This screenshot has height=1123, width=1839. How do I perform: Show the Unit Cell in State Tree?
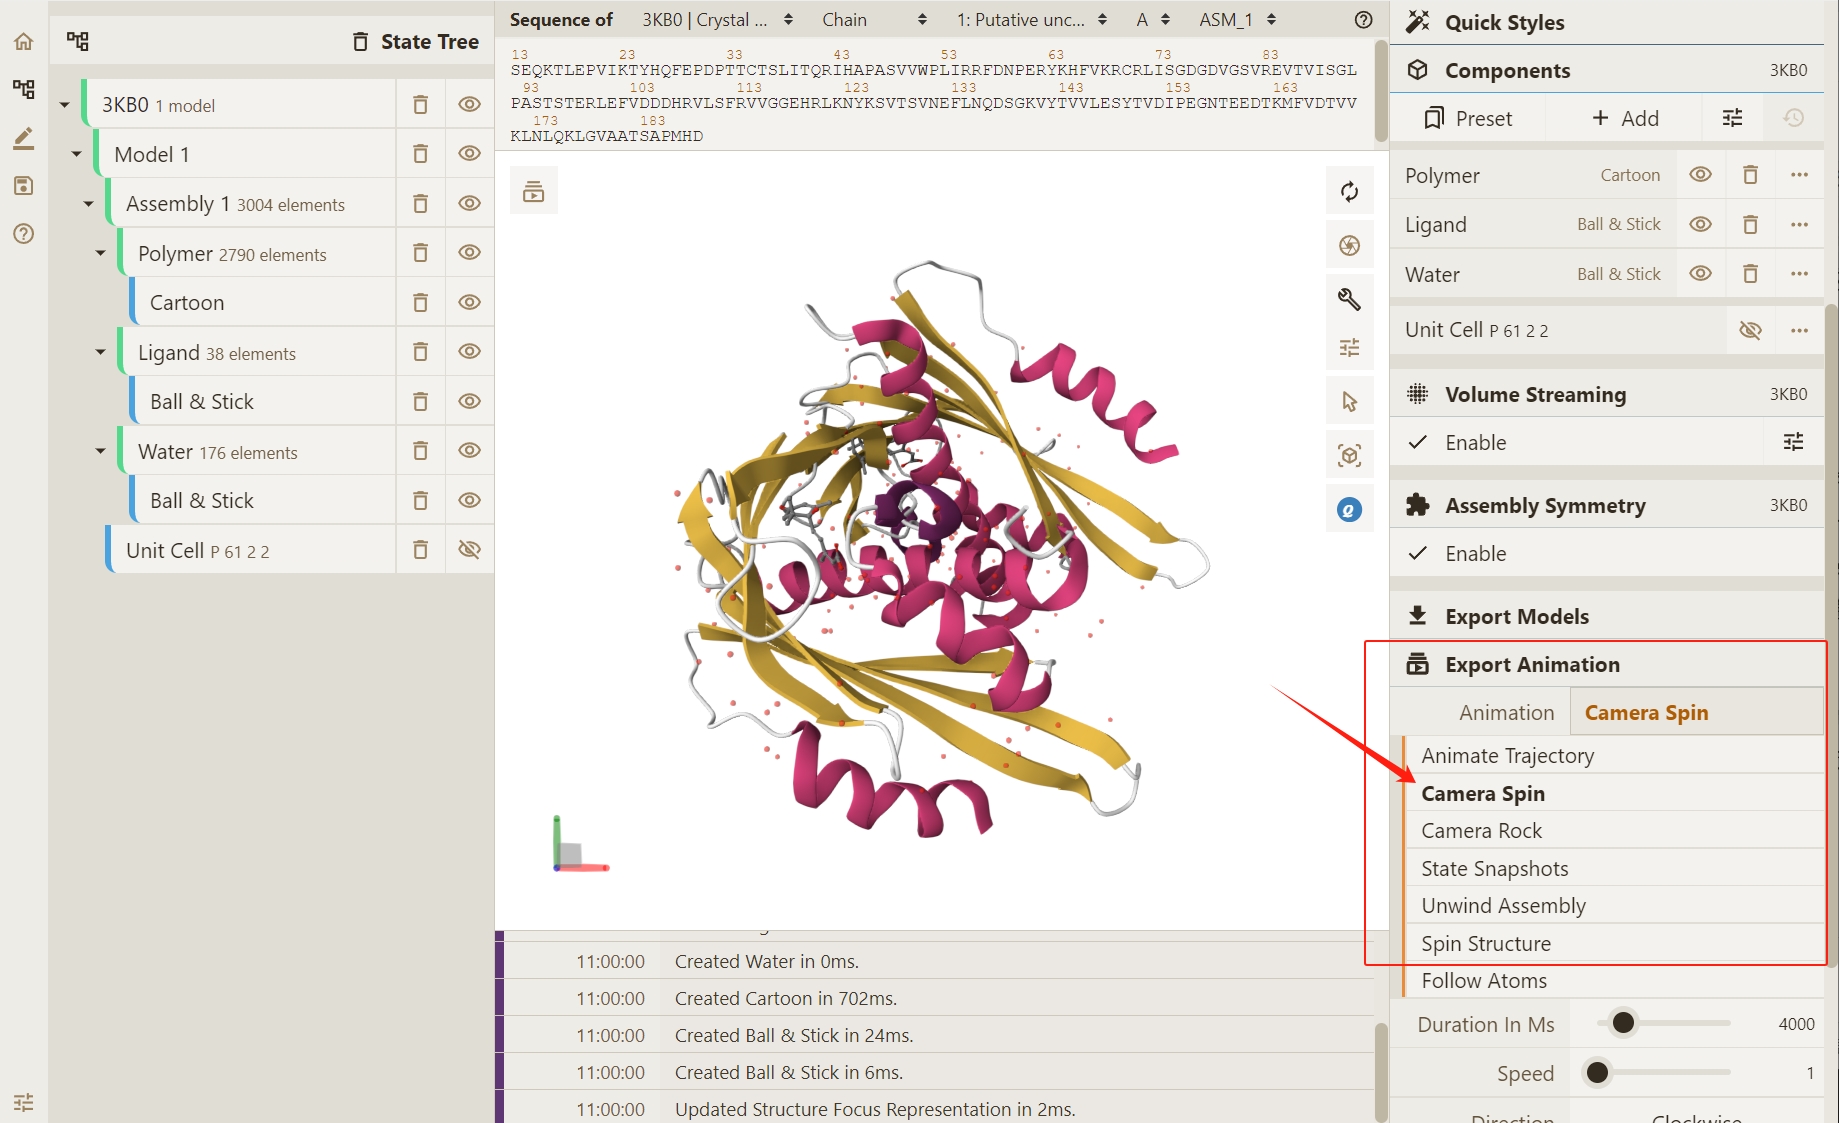(469, 550)
